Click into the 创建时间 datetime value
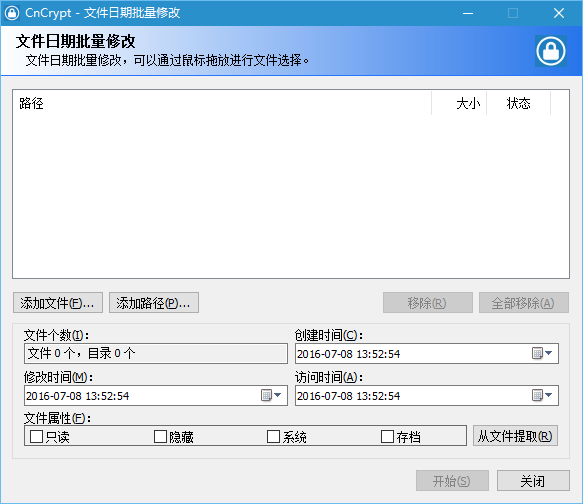The width and height of the screenshot is (583, 504). [x=348, y=354]
